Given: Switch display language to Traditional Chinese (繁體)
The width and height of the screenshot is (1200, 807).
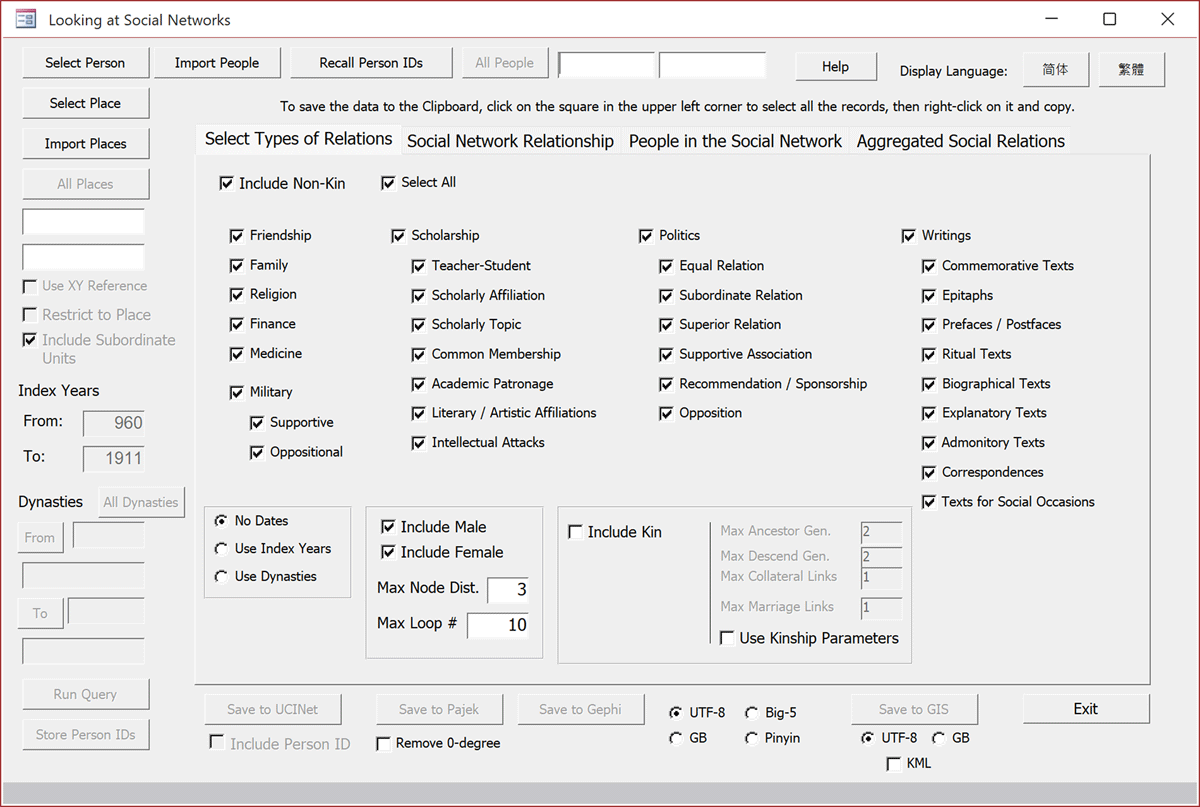Looking at the screenshot, I should [x=1131, y=69].
